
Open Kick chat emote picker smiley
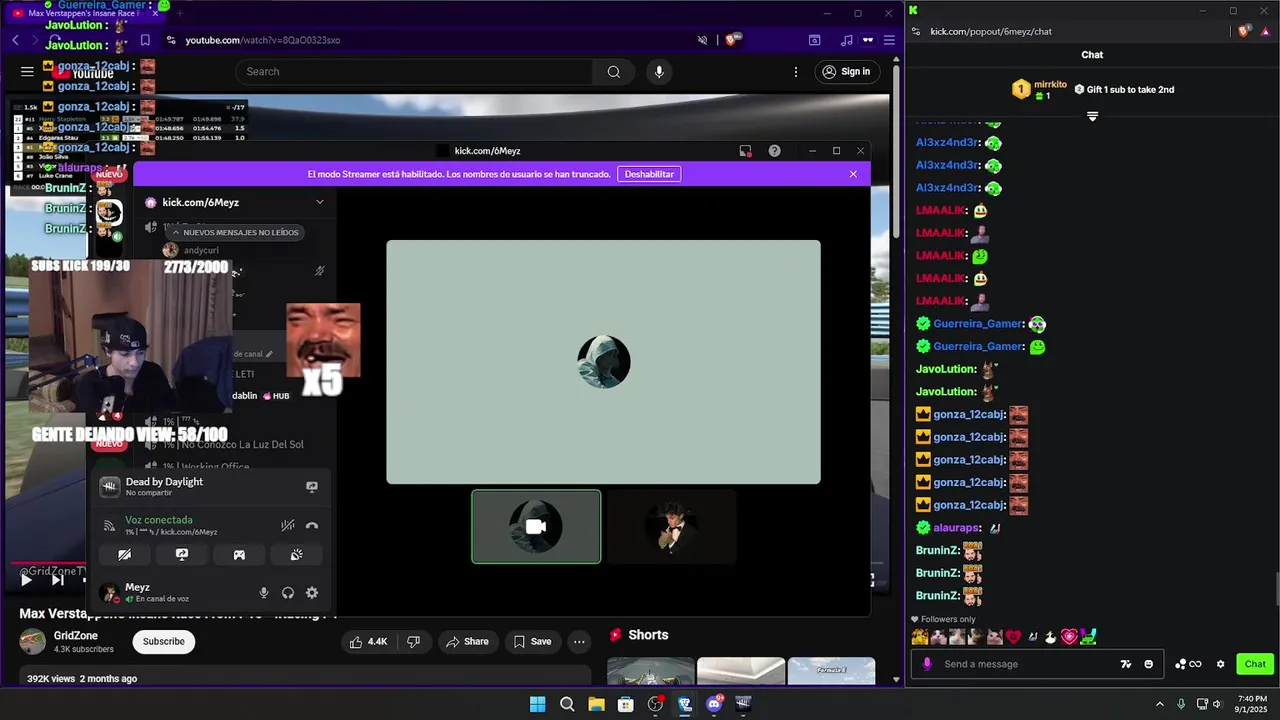click(1148, 664)
